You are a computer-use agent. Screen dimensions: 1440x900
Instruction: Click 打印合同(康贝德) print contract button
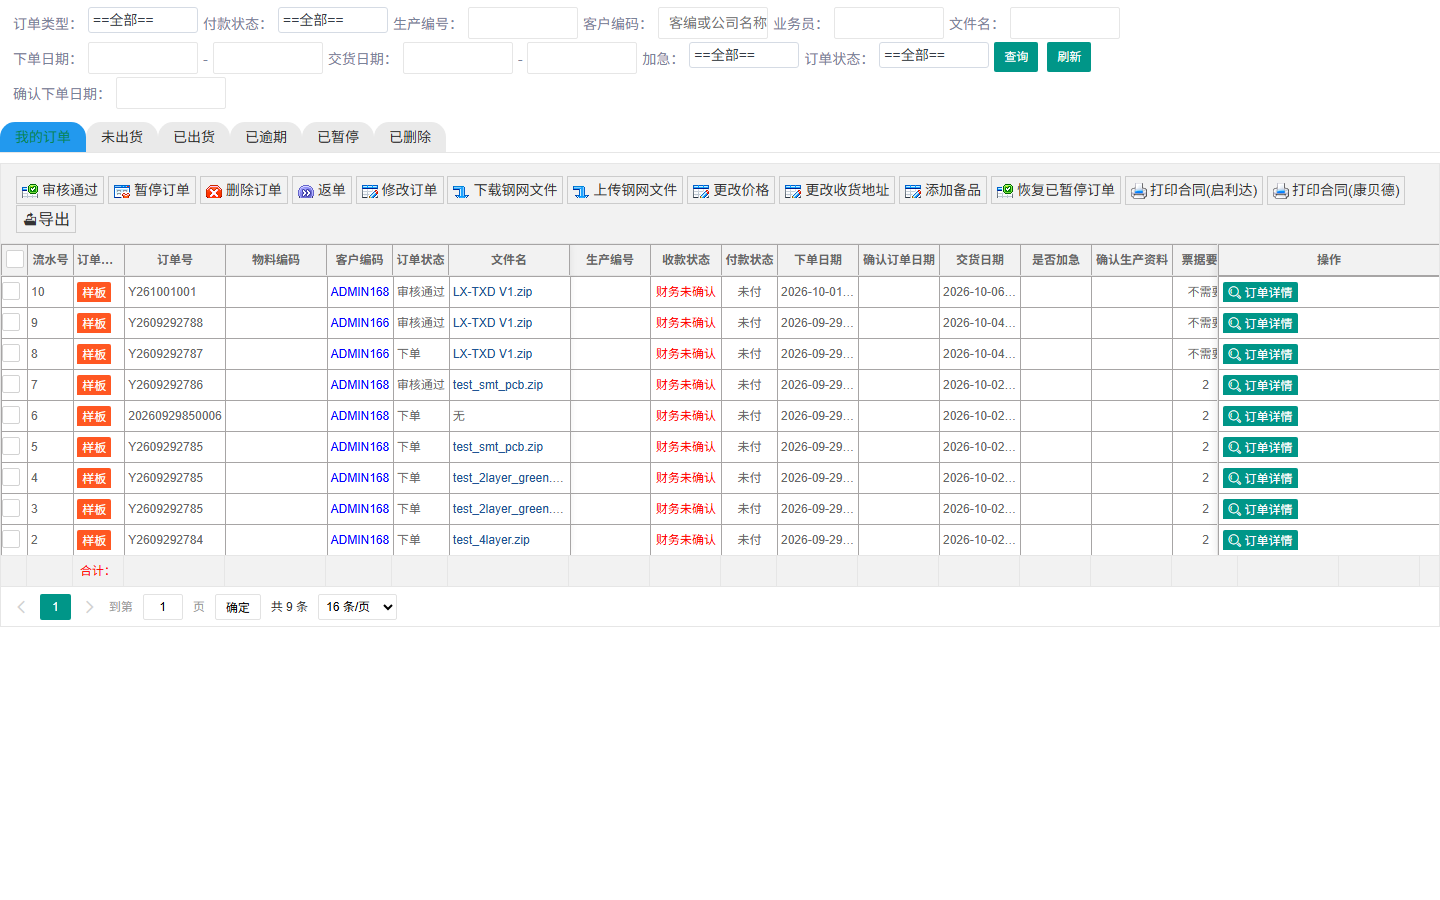pyautogui.click(x=1336, y=190)
